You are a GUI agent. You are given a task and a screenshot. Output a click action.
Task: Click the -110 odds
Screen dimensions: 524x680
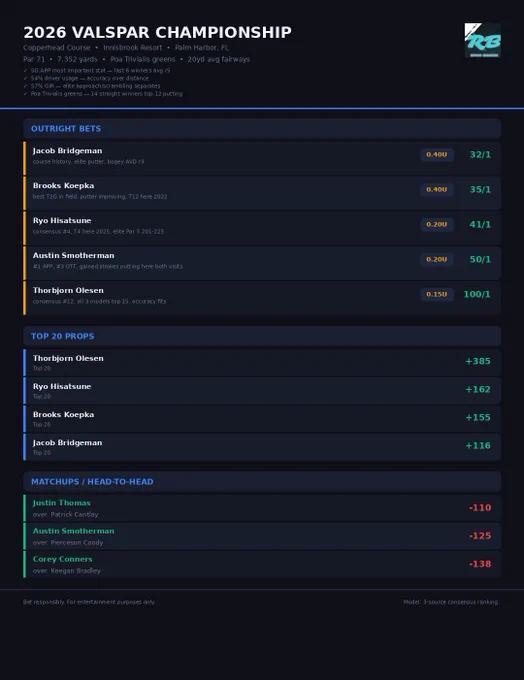[480, 508]
